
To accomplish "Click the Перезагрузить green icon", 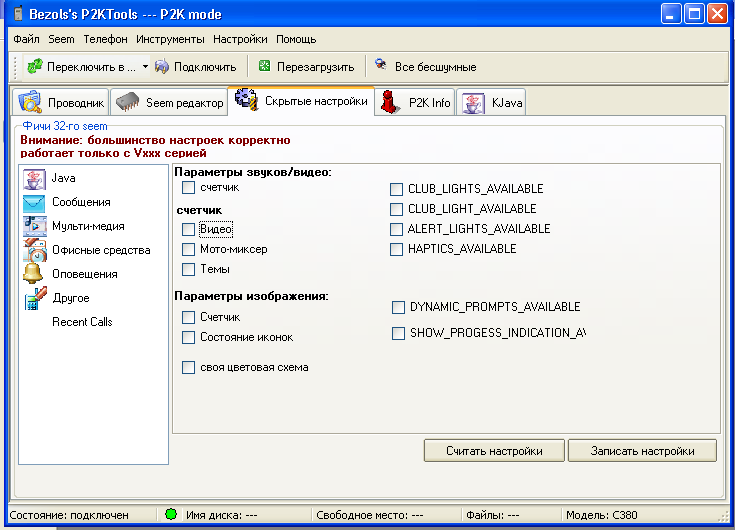I will [x=264, y=66].
